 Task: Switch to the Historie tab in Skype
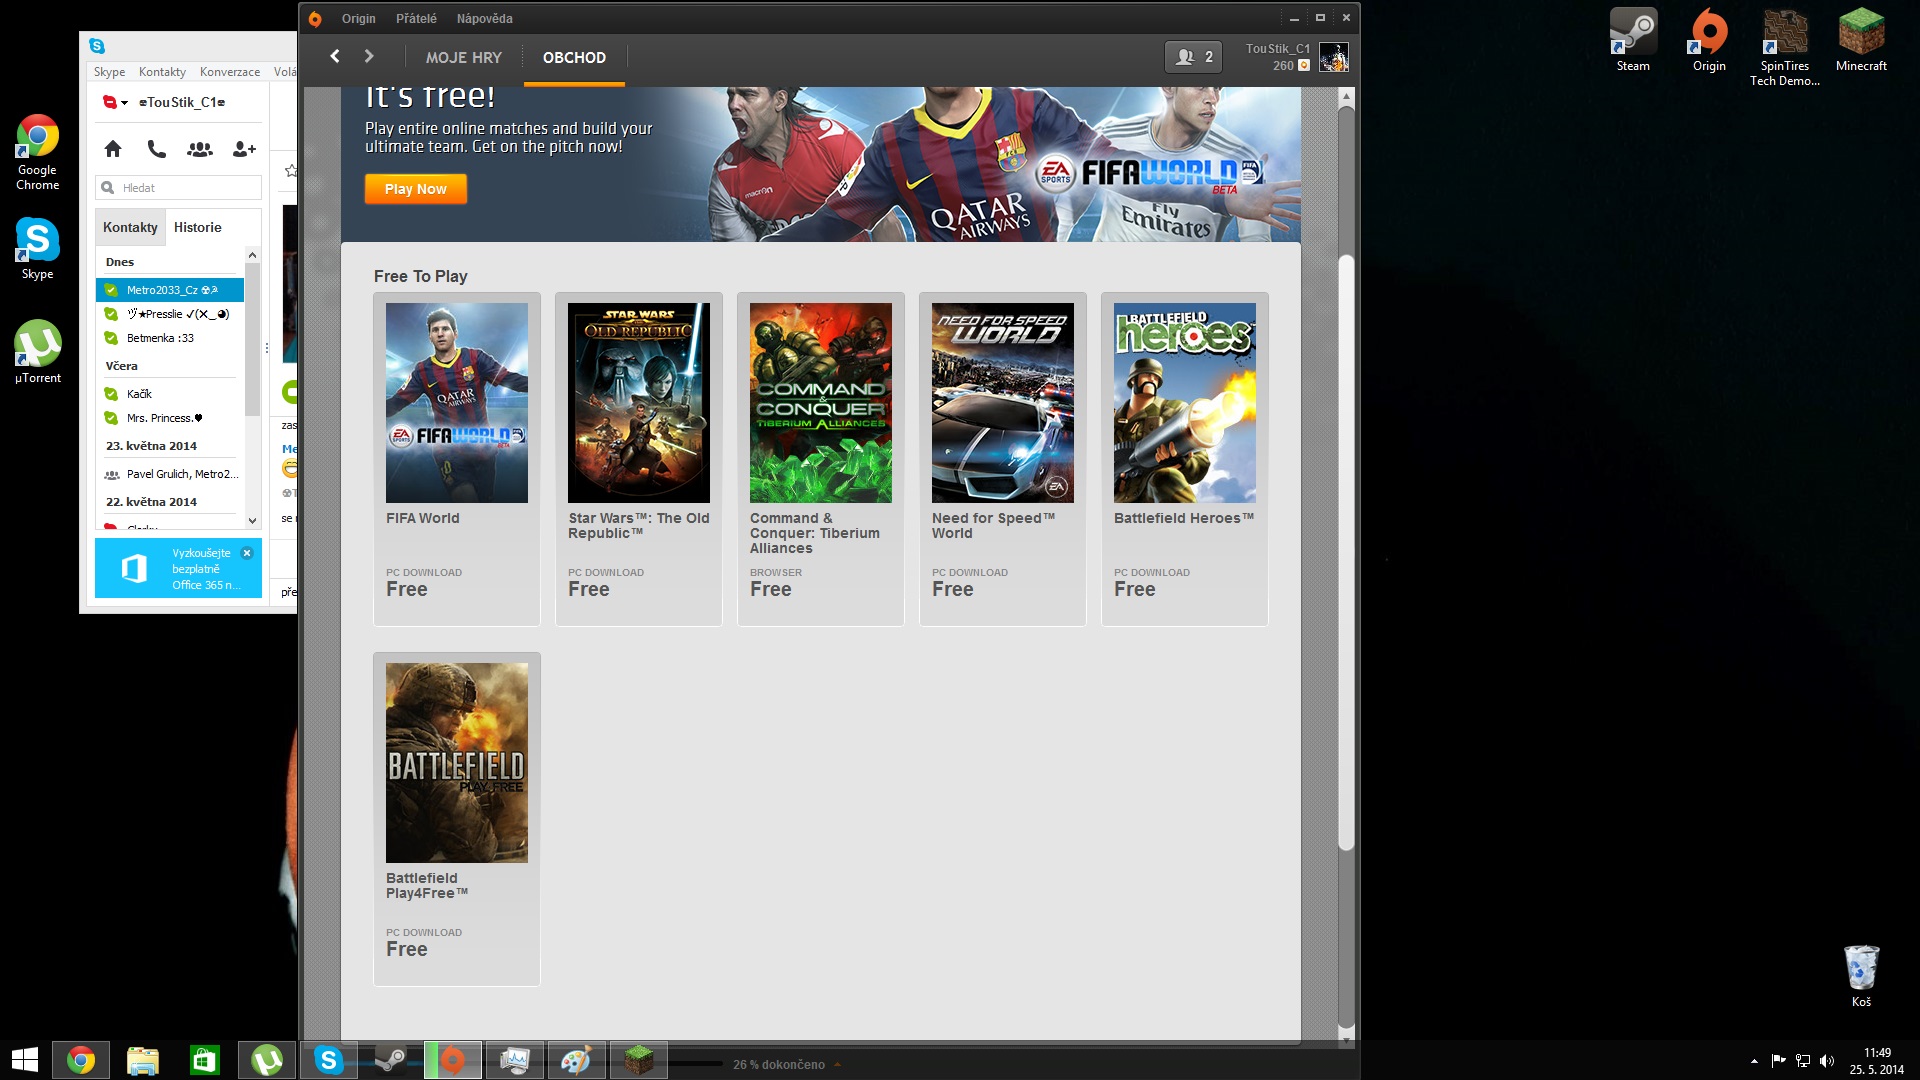pos(197,227)
